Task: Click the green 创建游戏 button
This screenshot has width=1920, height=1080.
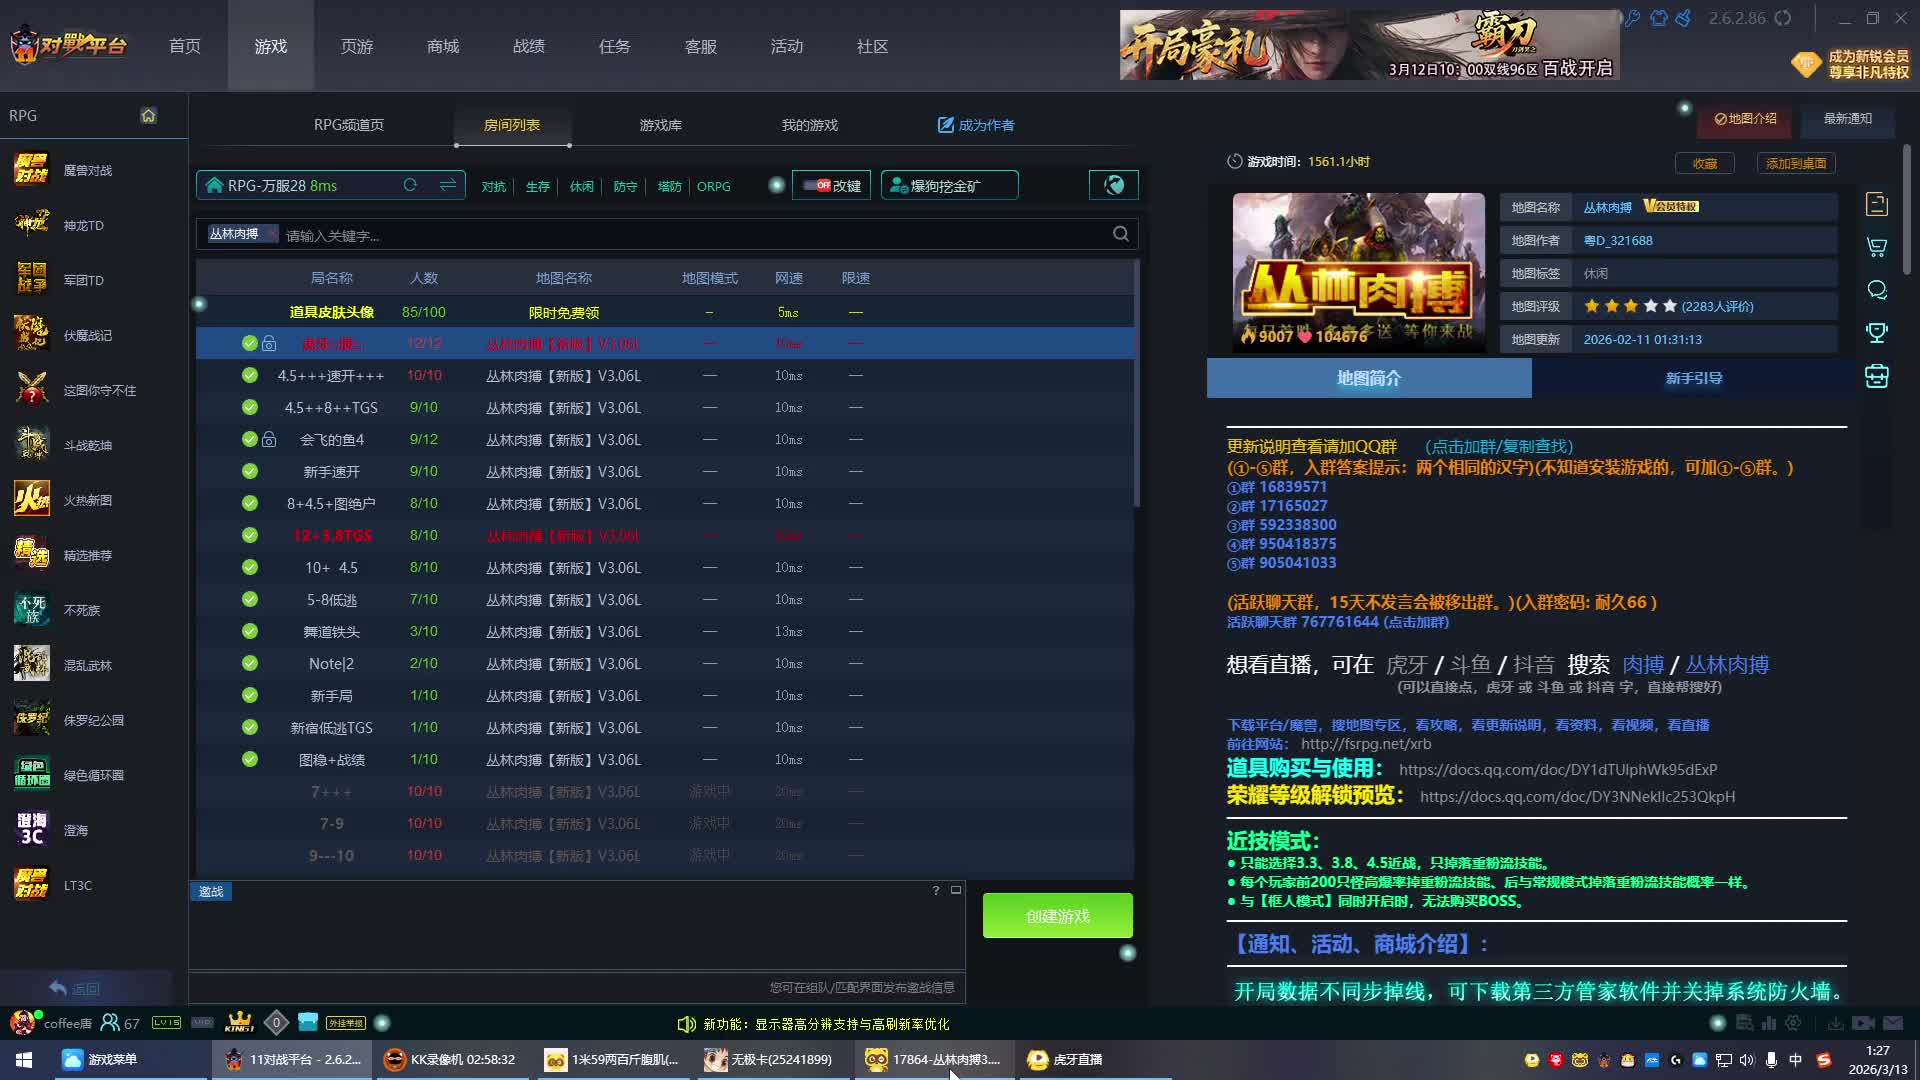Action: tap(1057, 916)
